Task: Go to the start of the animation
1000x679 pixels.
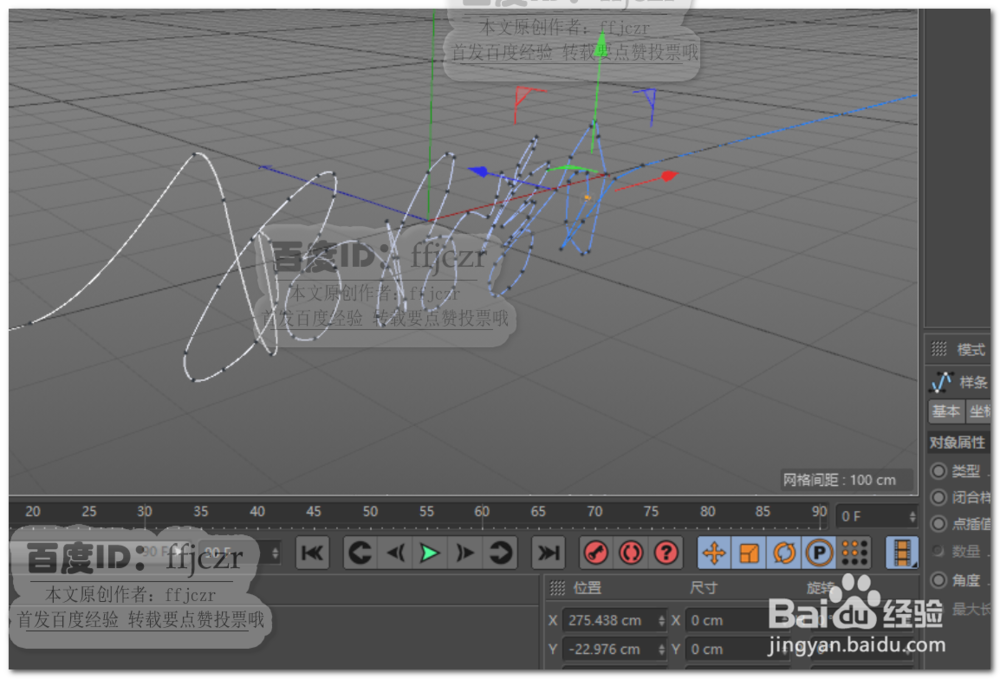Action: click(312, 553)
